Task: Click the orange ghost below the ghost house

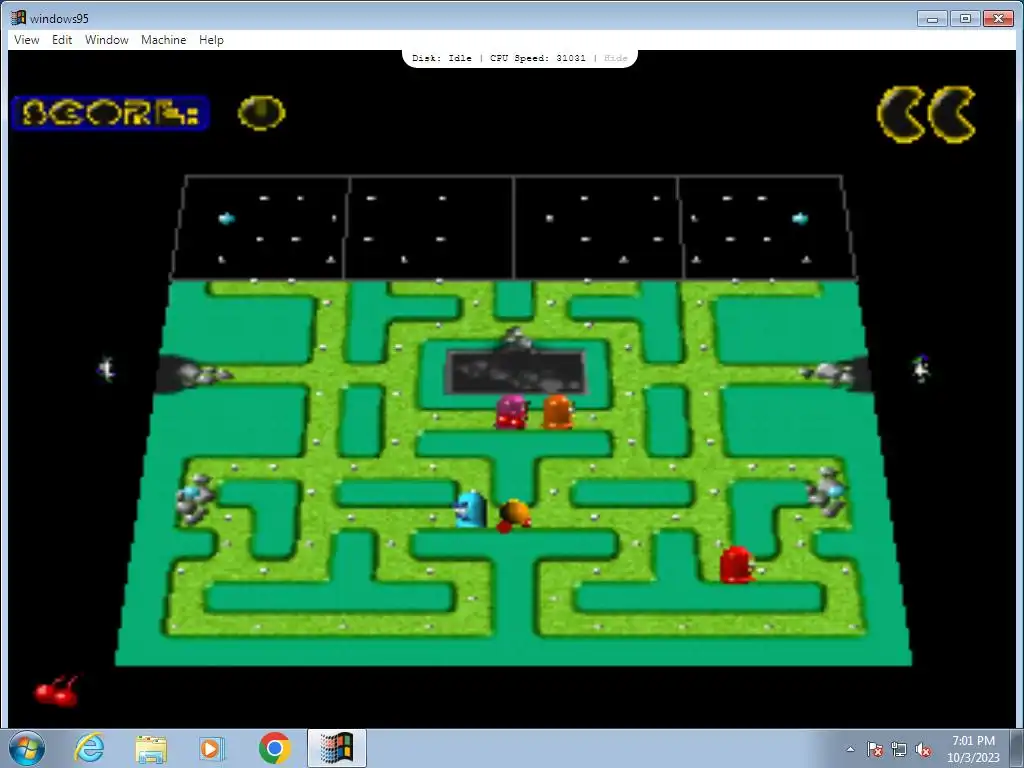Action: (x=558, y=412)
